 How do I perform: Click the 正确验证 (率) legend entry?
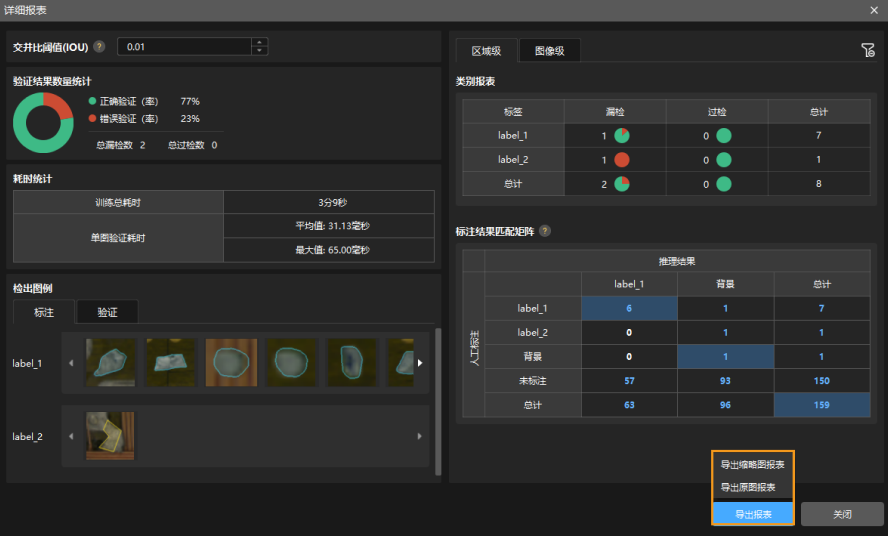pos(123,101)
